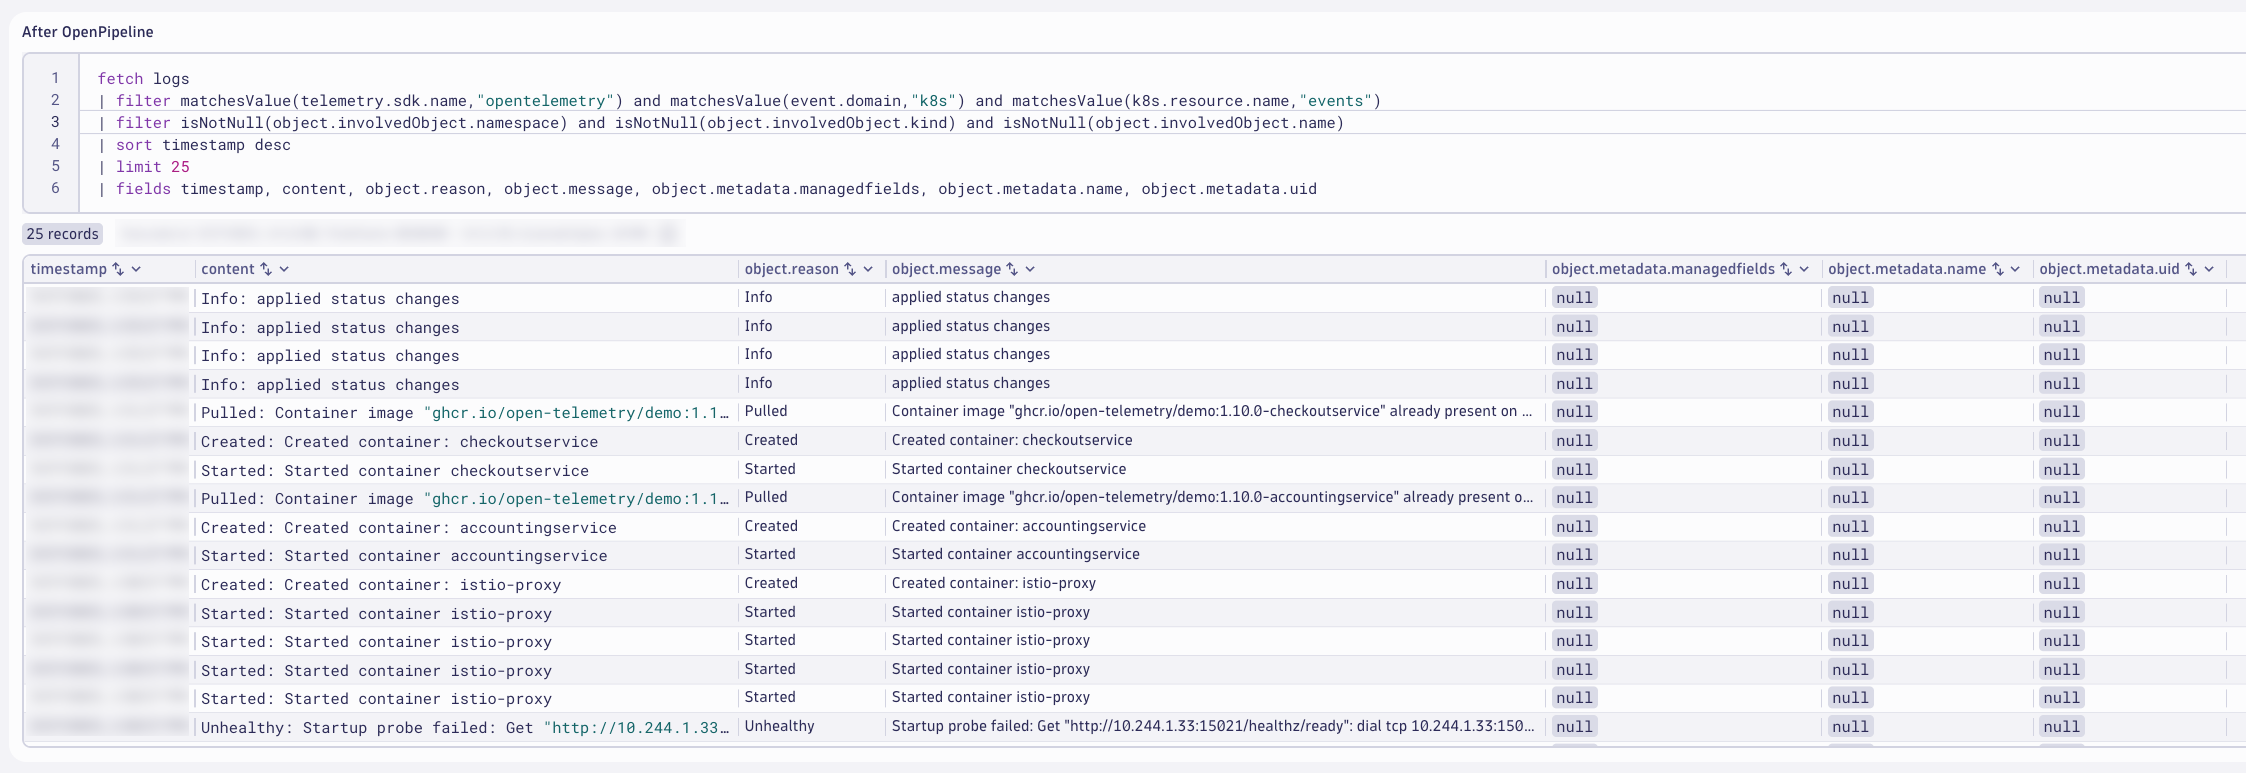Screen dimensions: 2246x773
Task: Click object.metadata.name null in "Created container: accountingservice" row
Action: [1850, 527]
